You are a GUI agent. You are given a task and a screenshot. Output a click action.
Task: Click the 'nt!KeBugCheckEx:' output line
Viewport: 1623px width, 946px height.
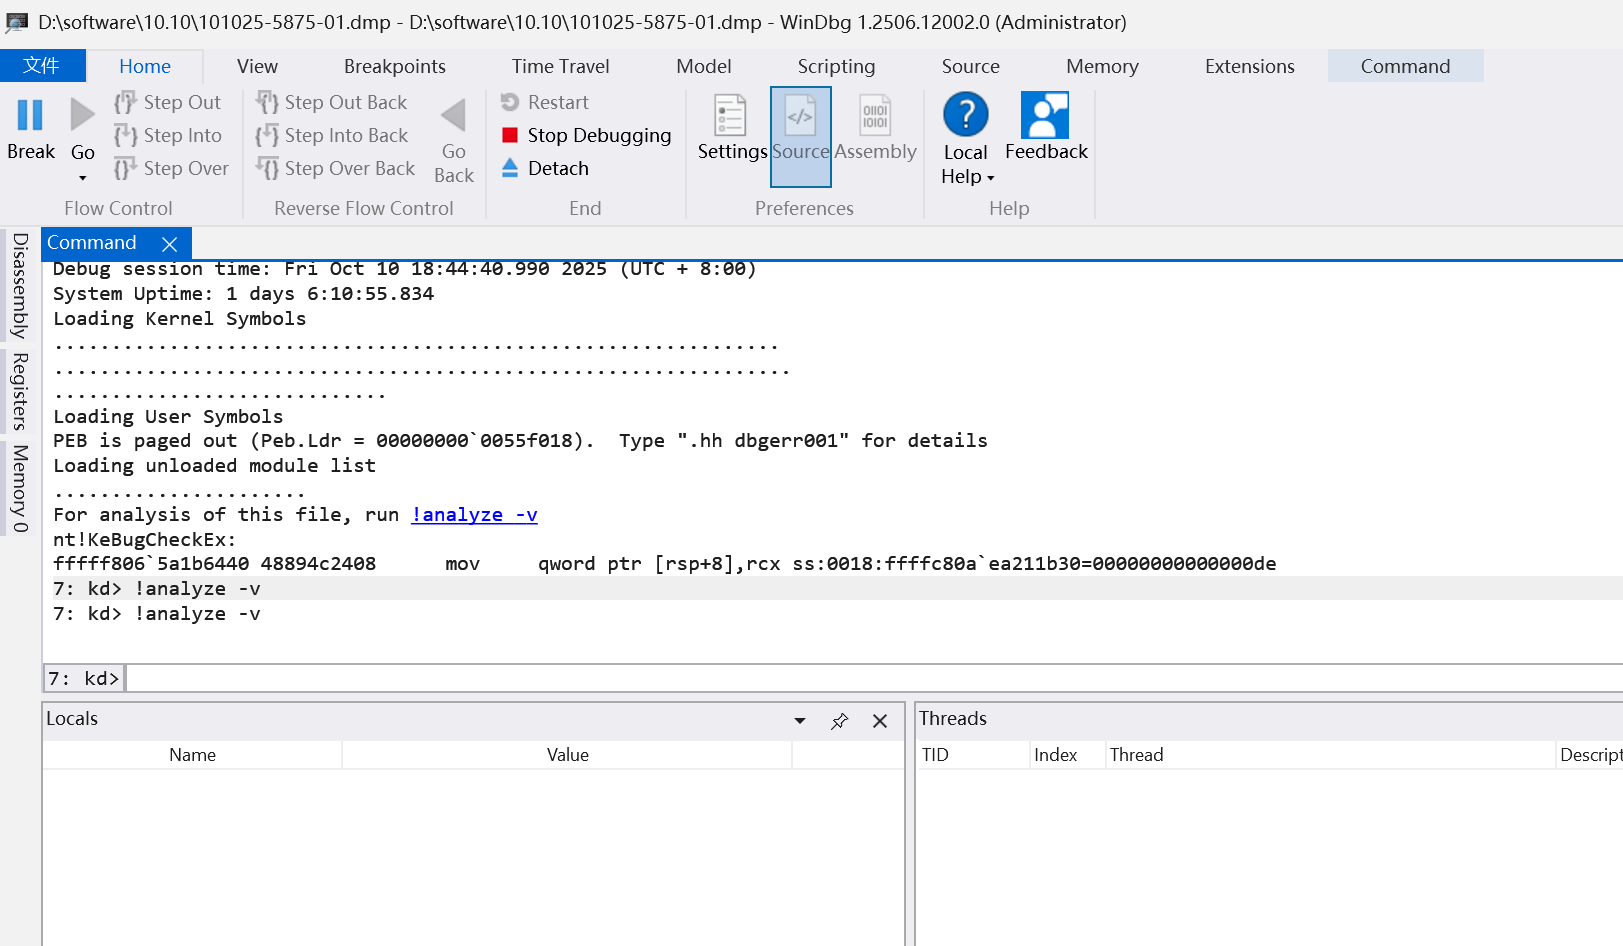coord(145,540)
